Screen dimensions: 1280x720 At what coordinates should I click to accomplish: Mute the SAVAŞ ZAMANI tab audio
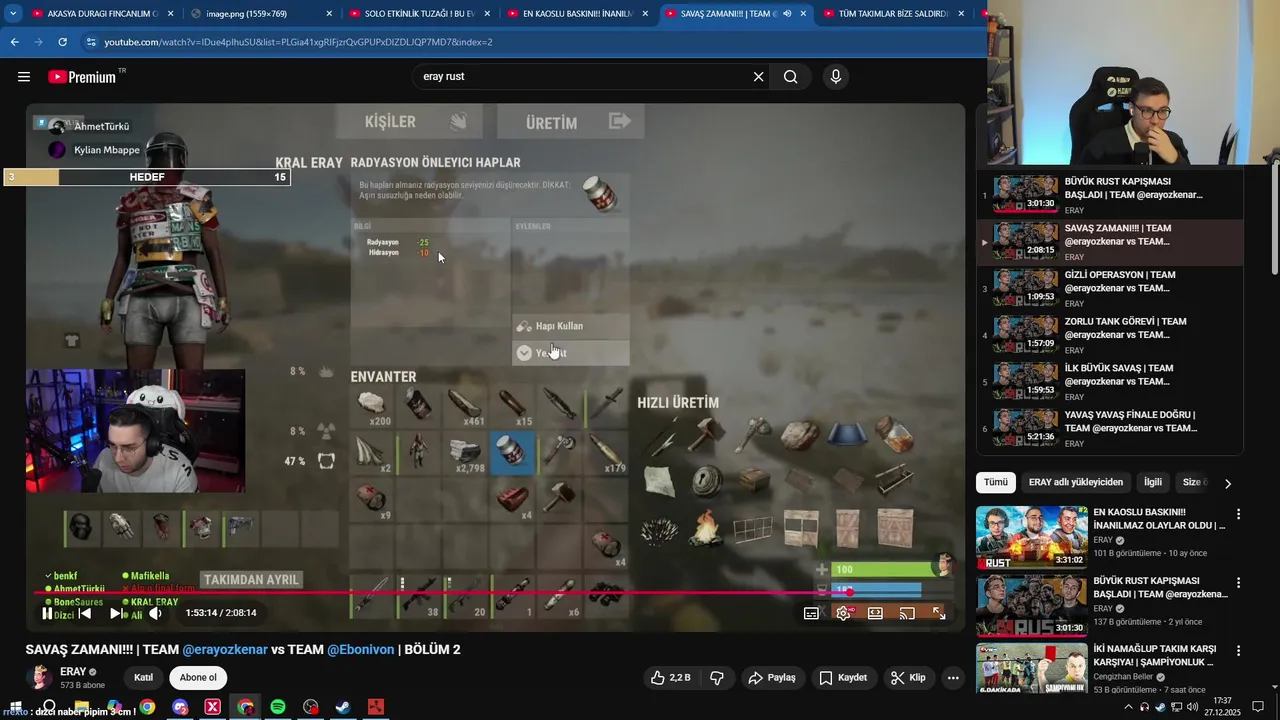pos(787,14)
